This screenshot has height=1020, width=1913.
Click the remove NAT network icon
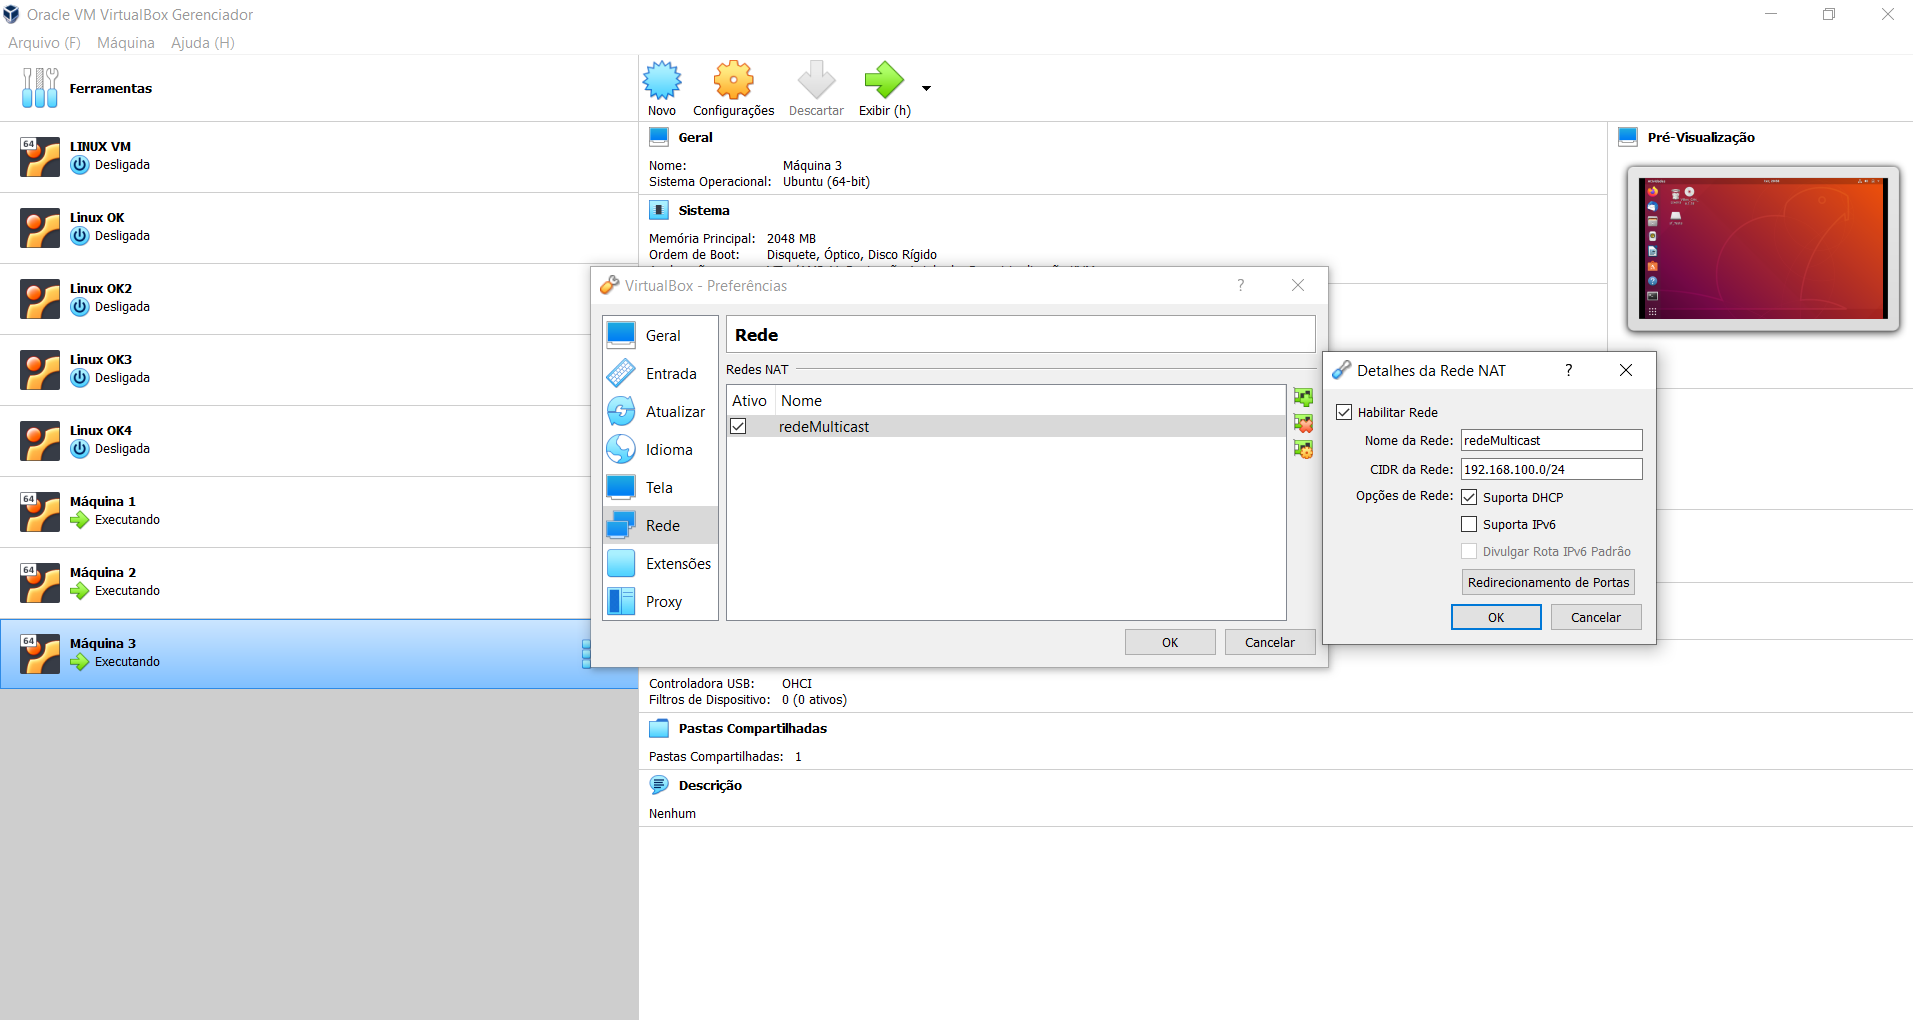[x=1303, y=424]
